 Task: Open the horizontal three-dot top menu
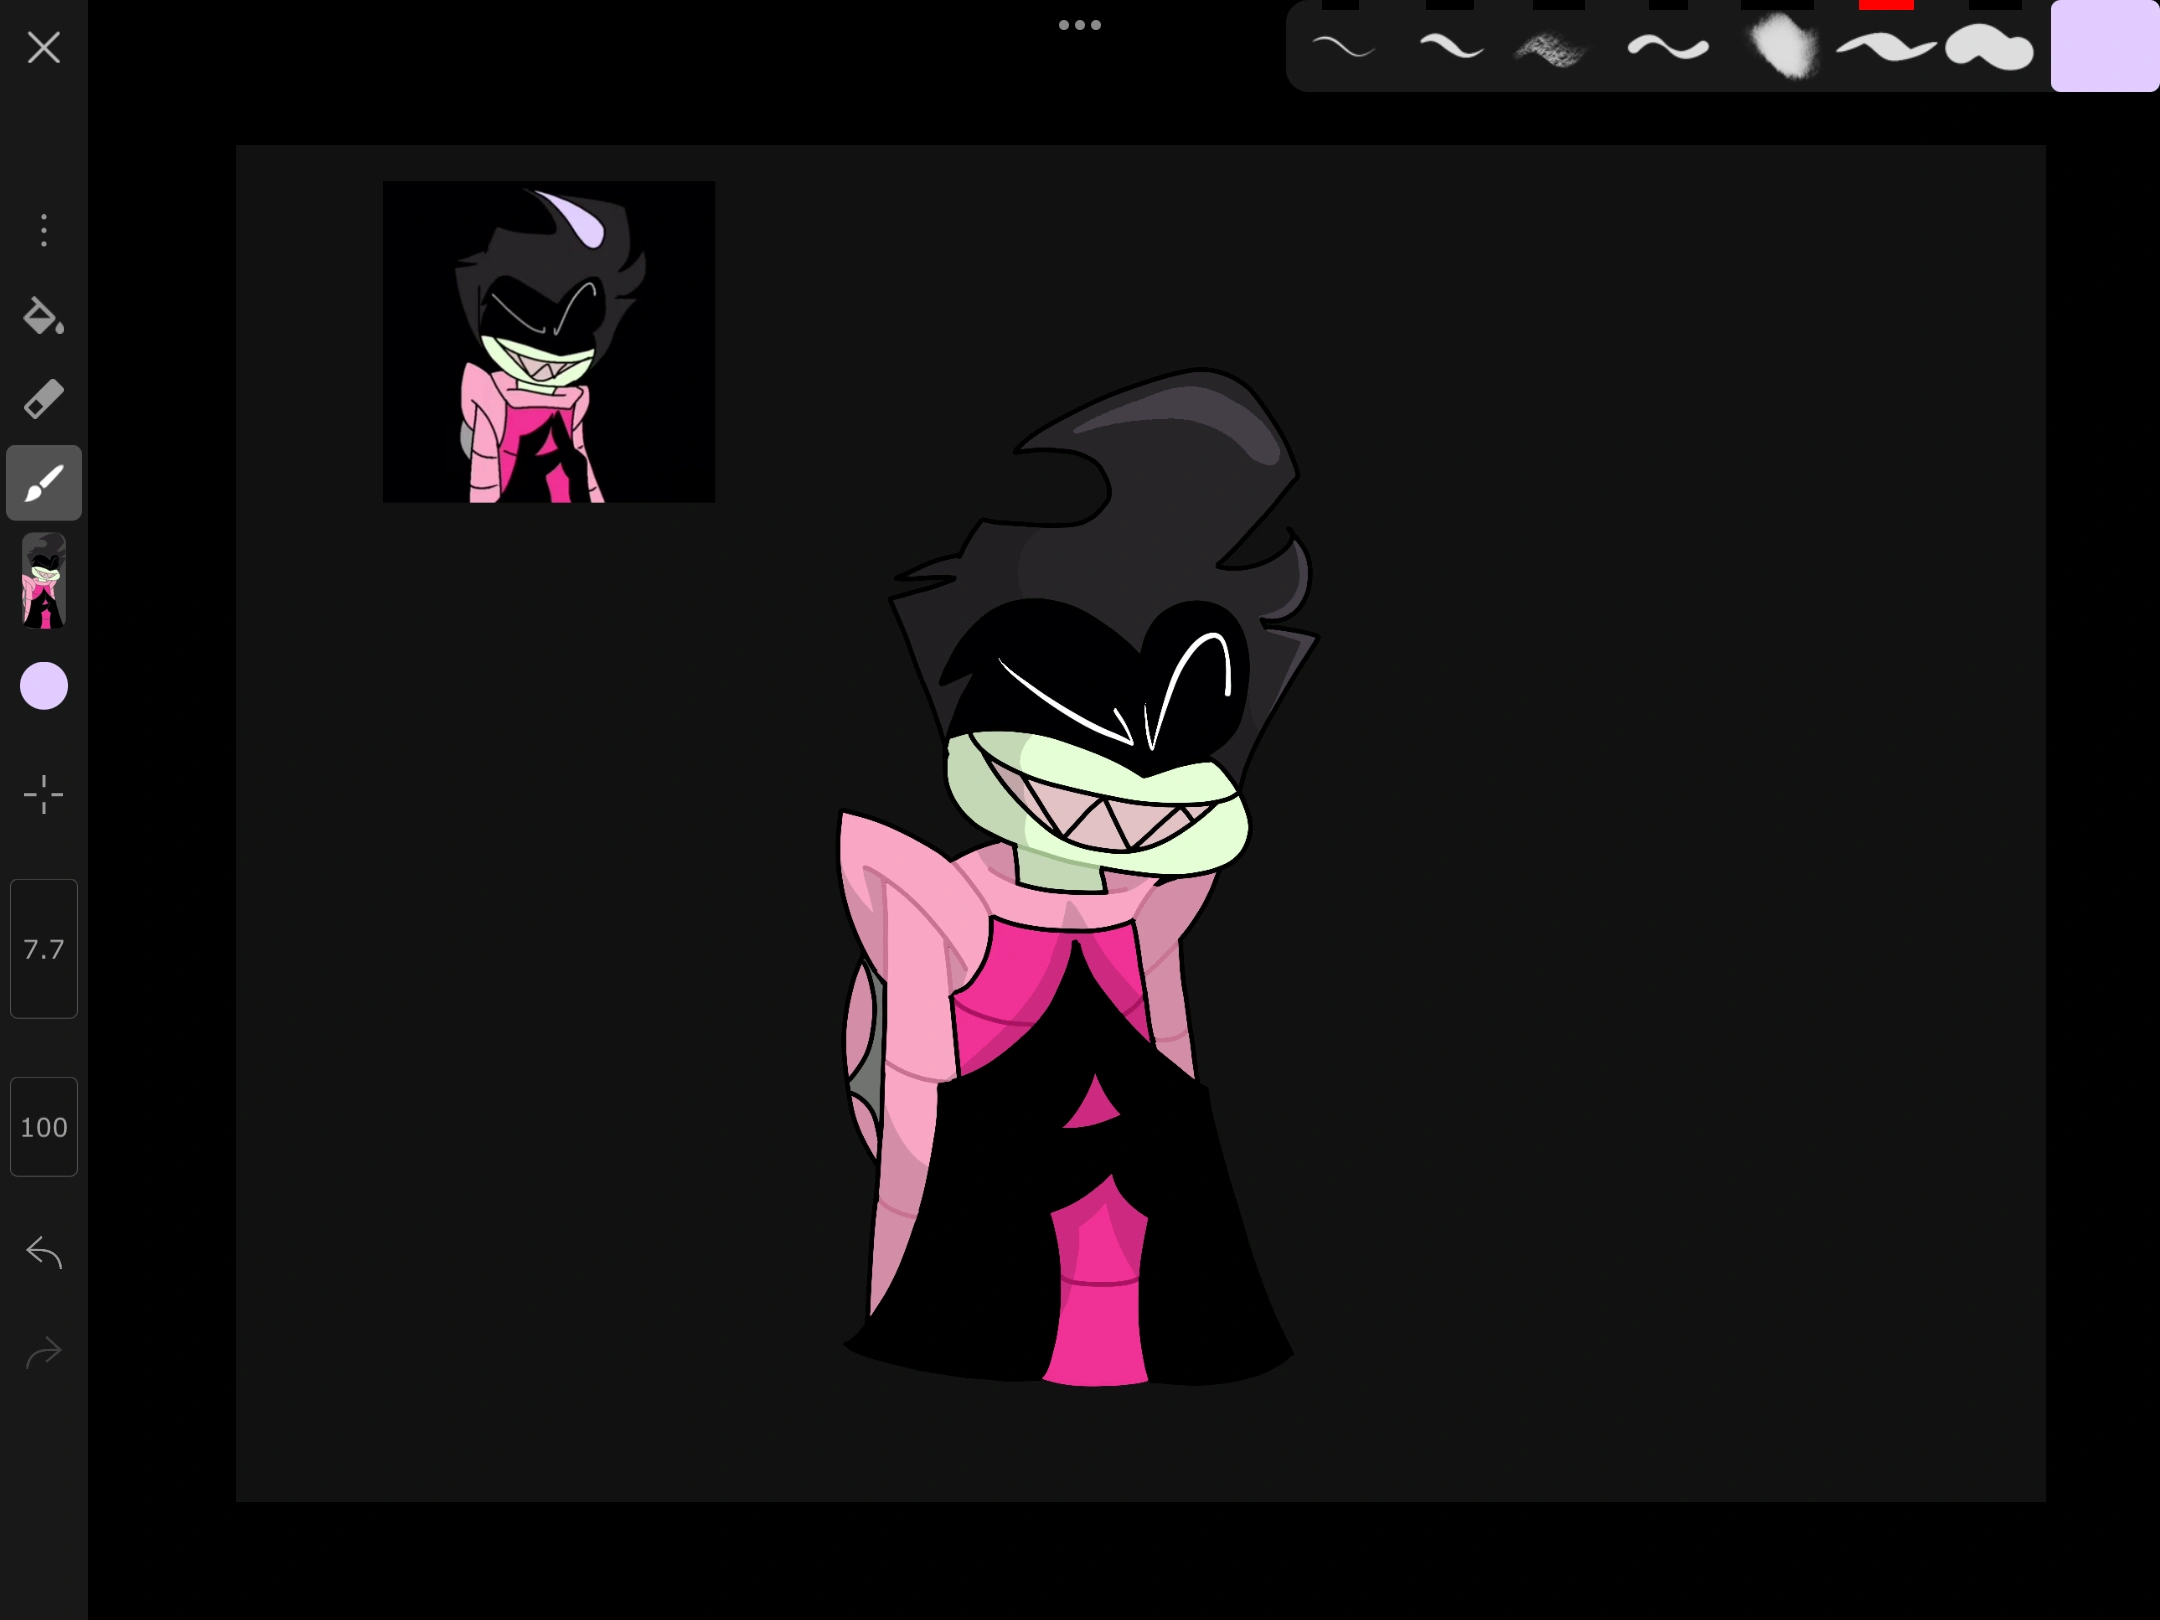1079,25
